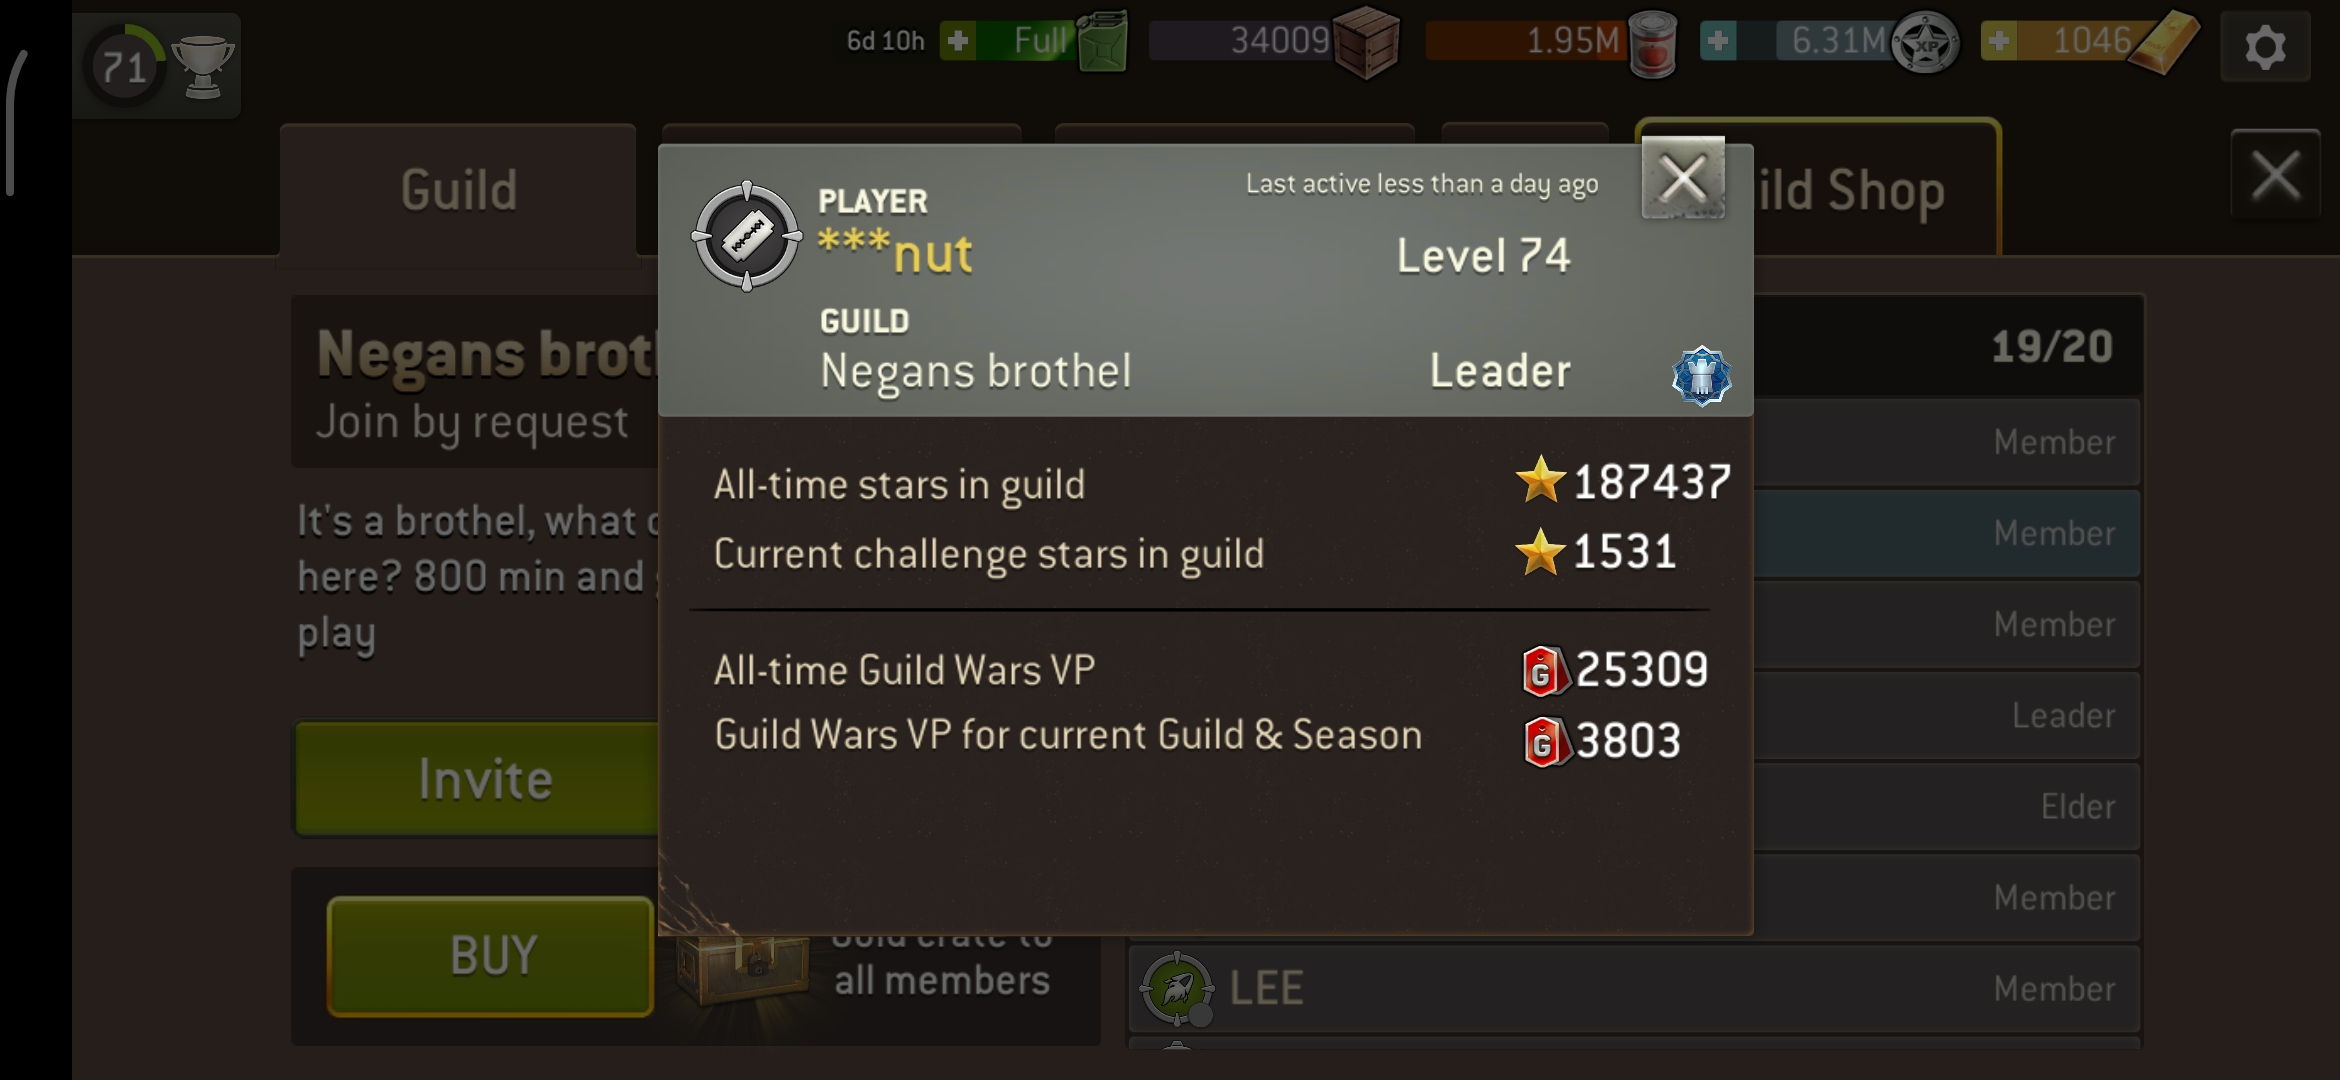
Task: Tap the supply crate icon showing 34009
Action: (1366, 42)
